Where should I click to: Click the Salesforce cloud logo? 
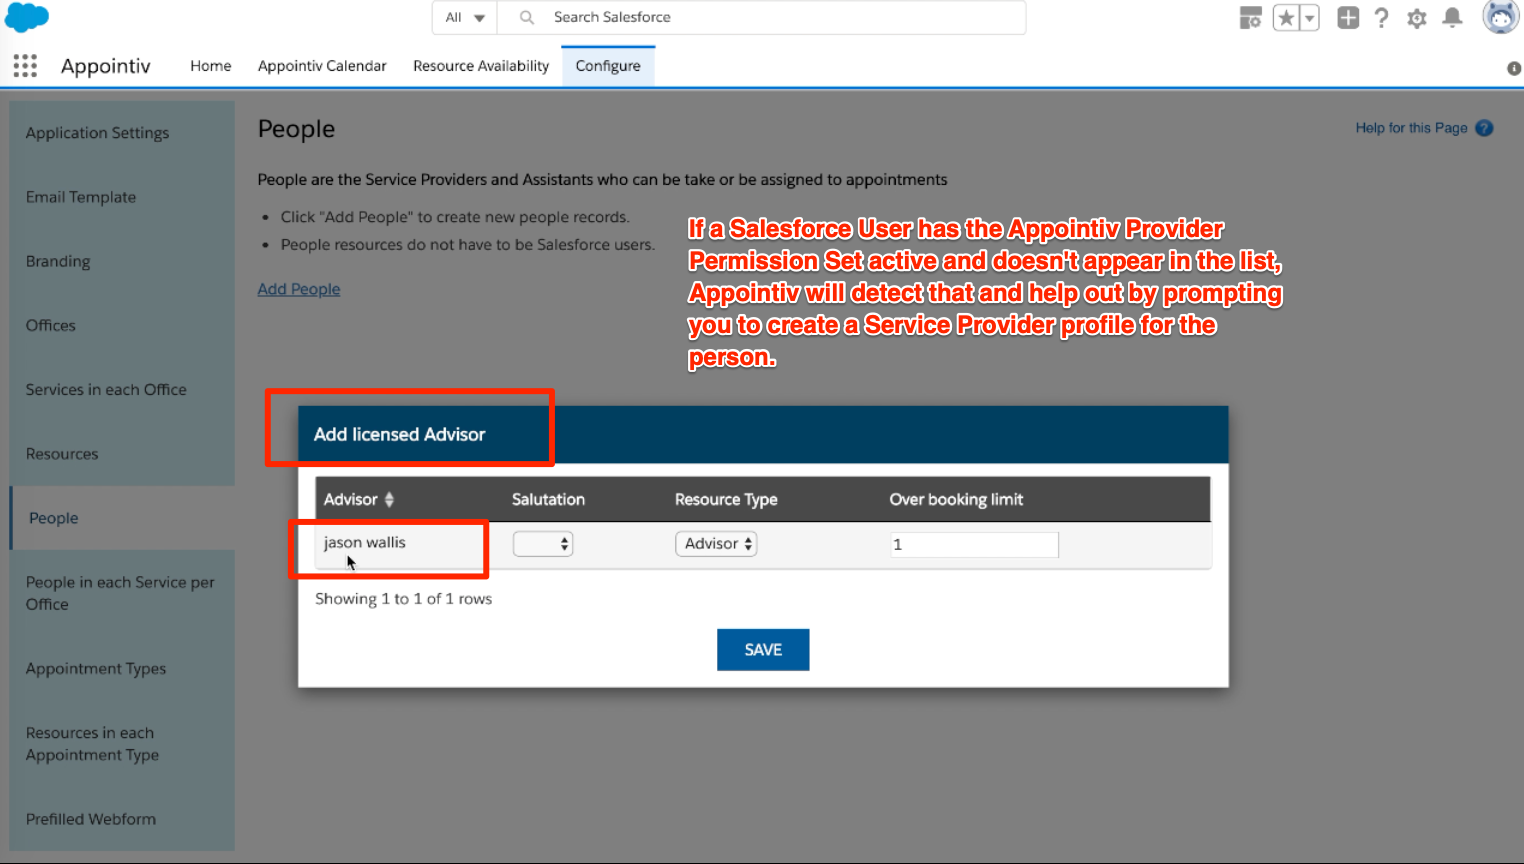[27, 17]
